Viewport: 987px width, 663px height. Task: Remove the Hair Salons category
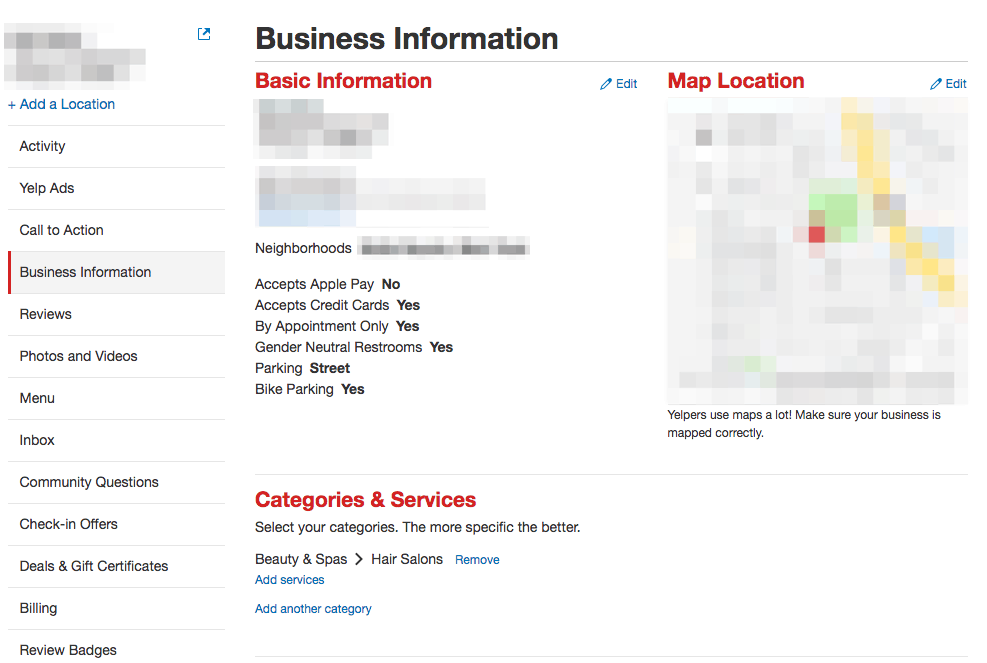[477, 560]
